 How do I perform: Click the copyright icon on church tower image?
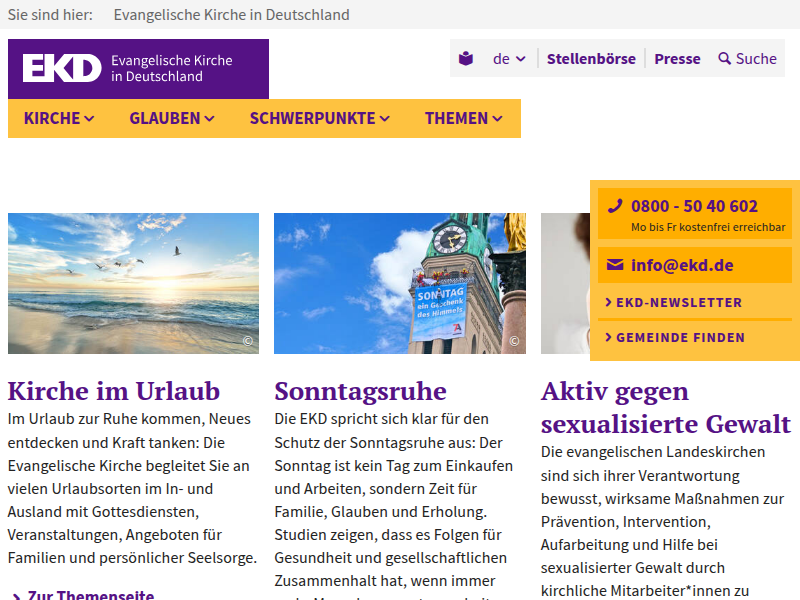(x=514, y=341)
